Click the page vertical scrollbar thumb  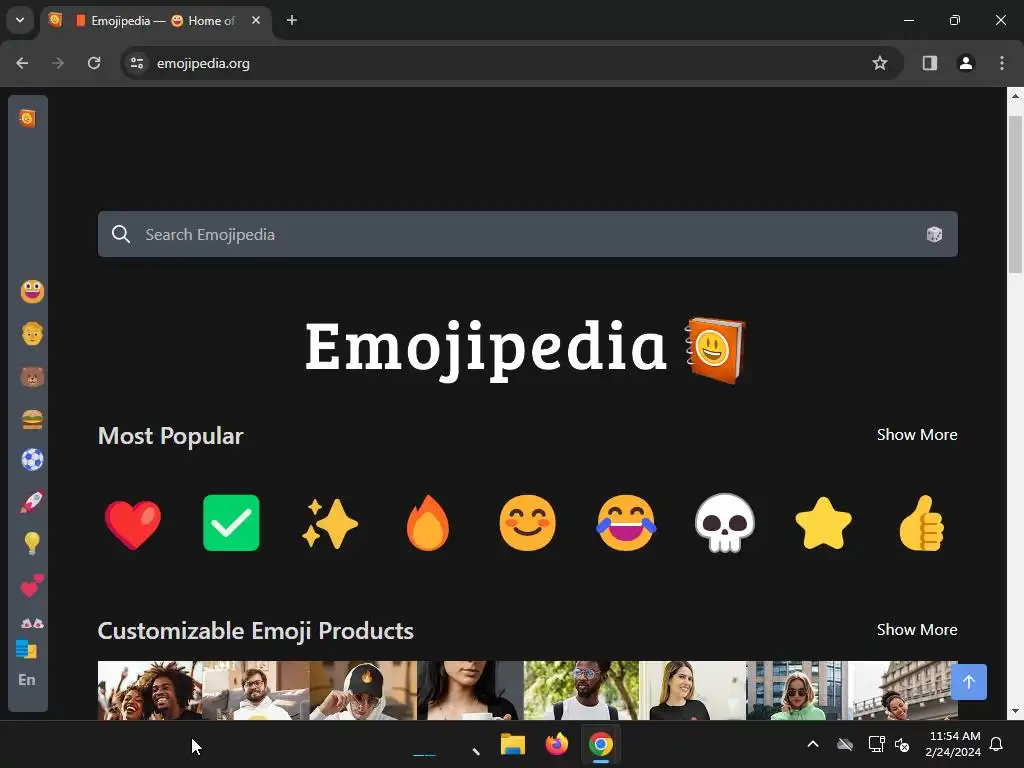tap(1015, 195)
